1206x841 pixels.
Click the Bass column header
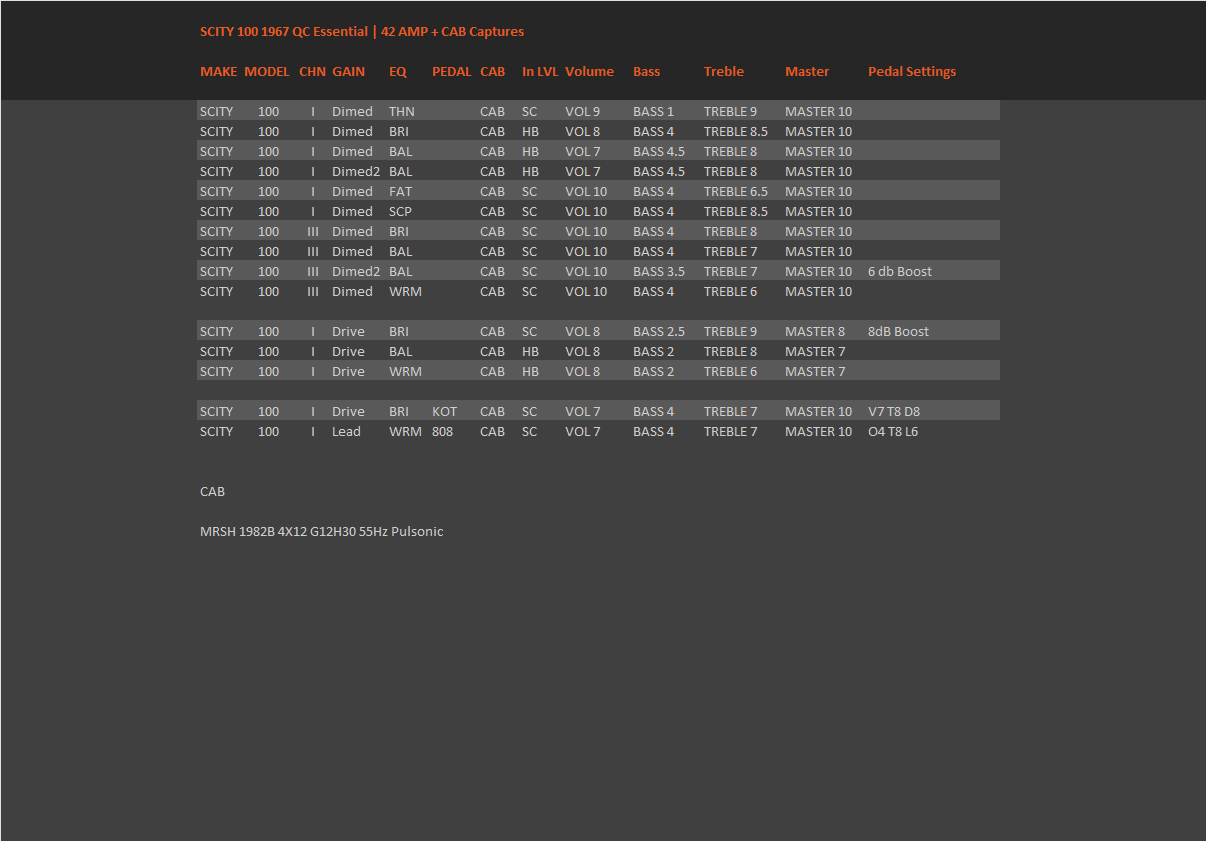[x=647, y=71]
